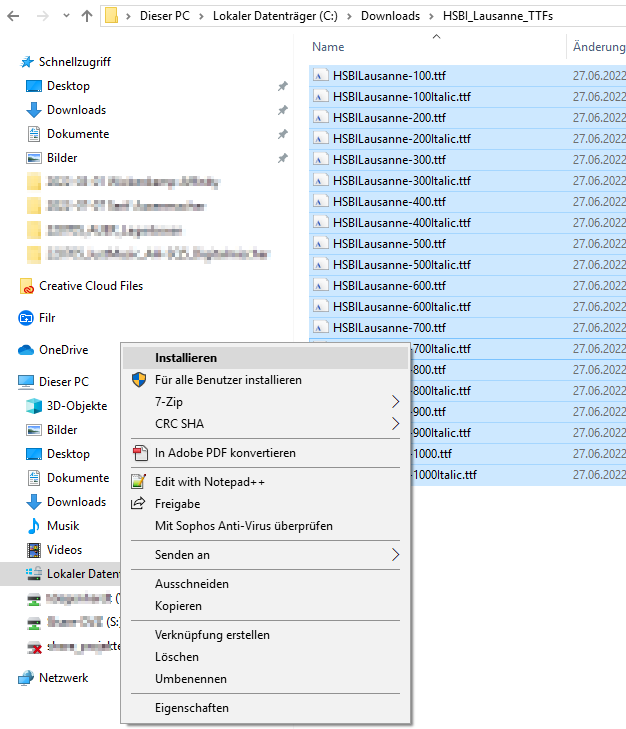
Task: Choose Installieren from the context menu
Action: click(x=186, y=358)
